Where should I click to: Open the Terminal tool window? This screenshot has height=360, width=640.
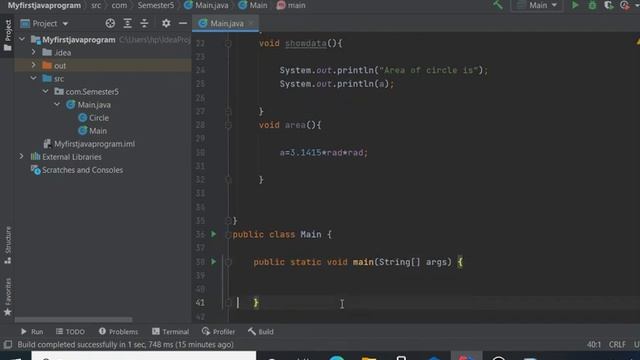pyautogui.click(x=171, y=331)
